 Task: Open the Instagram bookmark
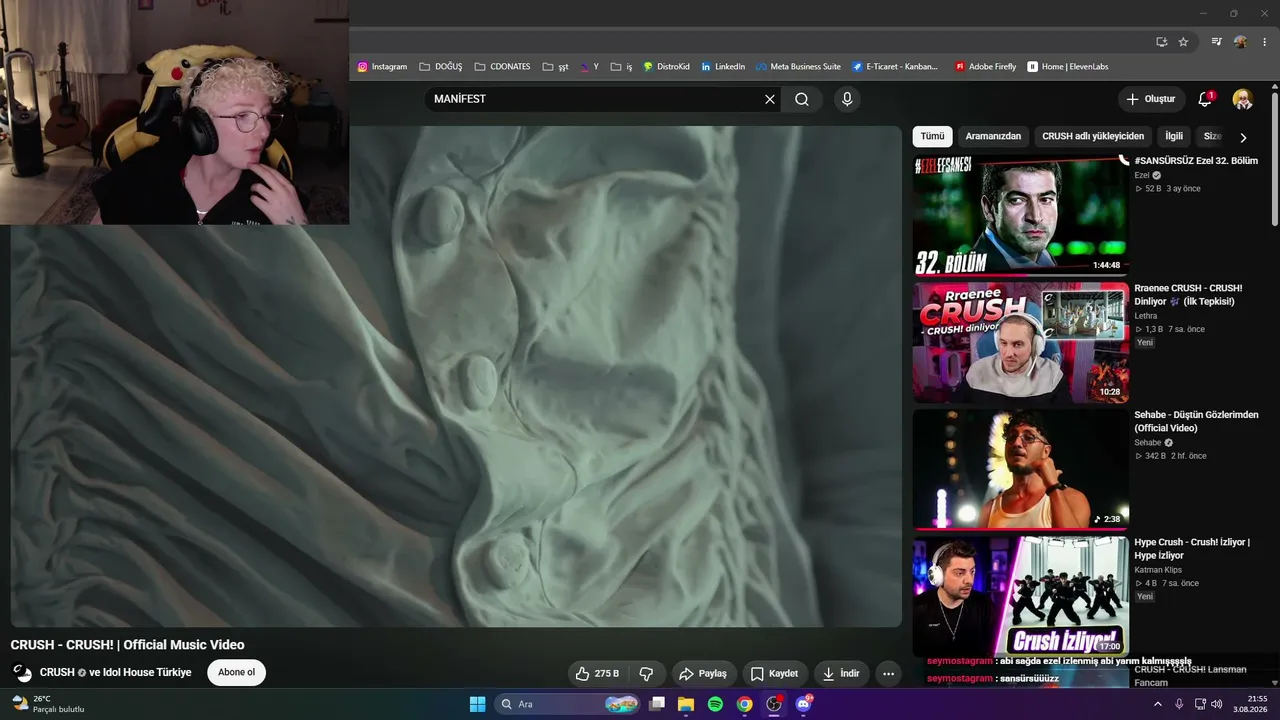pyautogui.click(x=382, y=67)
